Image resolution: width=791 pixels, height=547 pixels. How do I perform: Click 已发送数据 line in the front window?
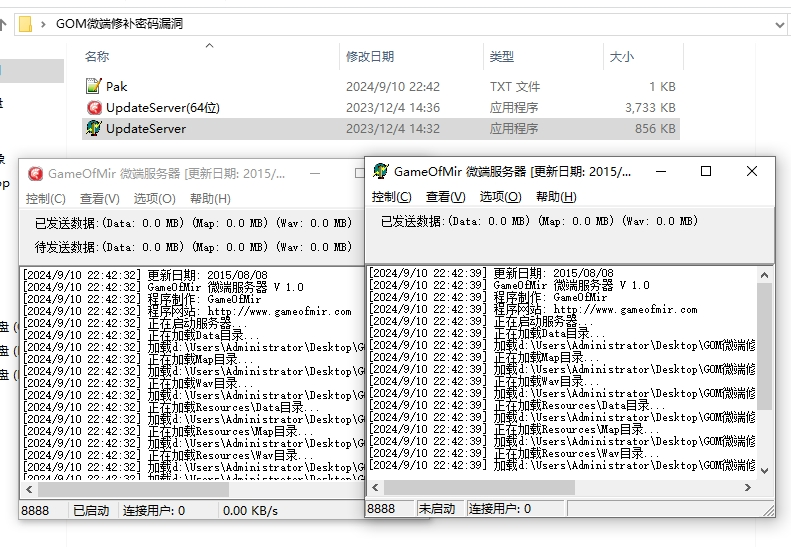539,221
